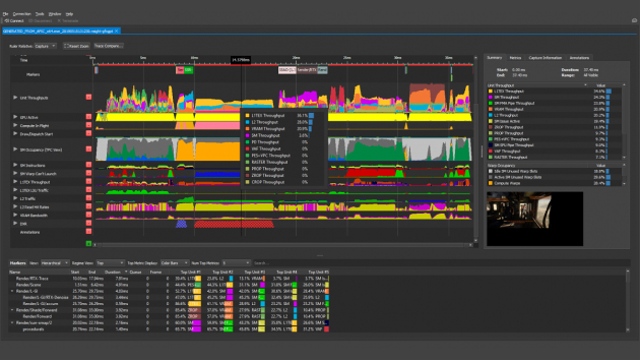The height and width of the screenshot is (360, 640).
Task: Open the Connection menu
Action: (x=22, y=14)
